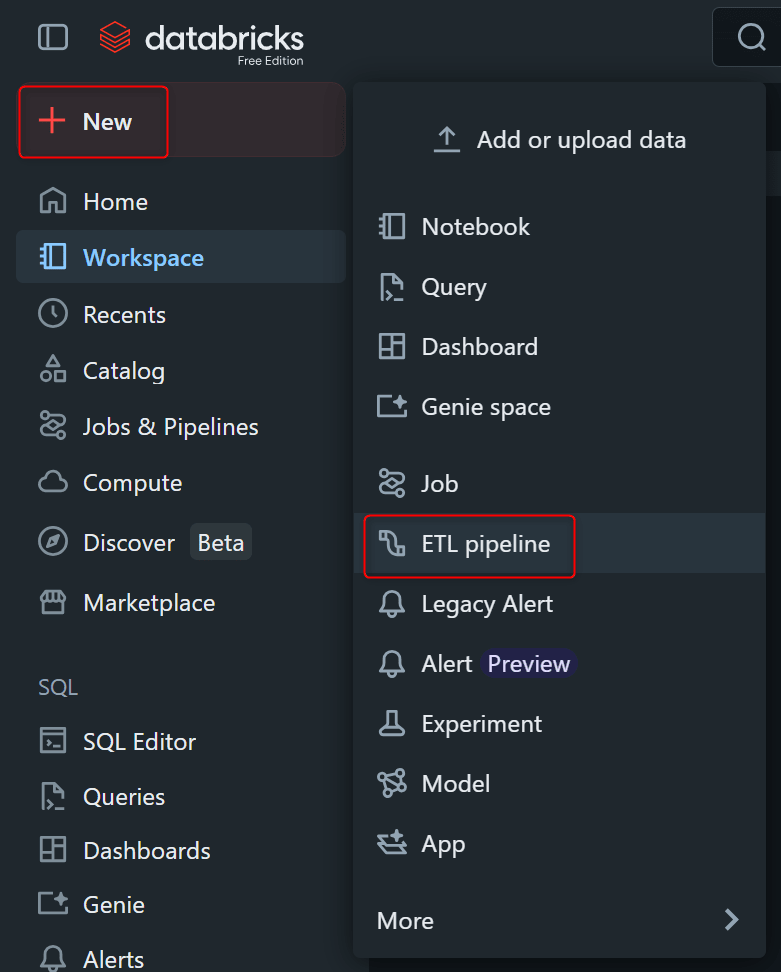Go to Workspace in the sidebar

(x=143, y=258)
